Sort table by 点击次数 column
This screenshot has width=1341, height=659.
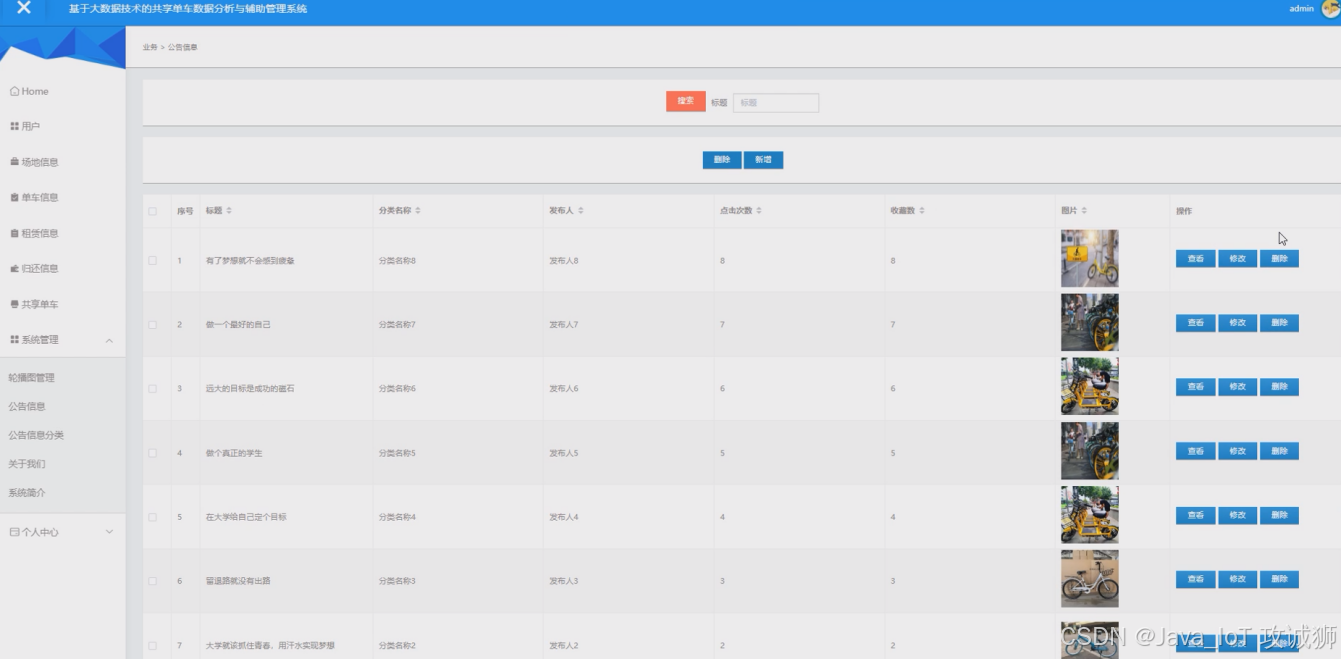(x=741, y=211)
